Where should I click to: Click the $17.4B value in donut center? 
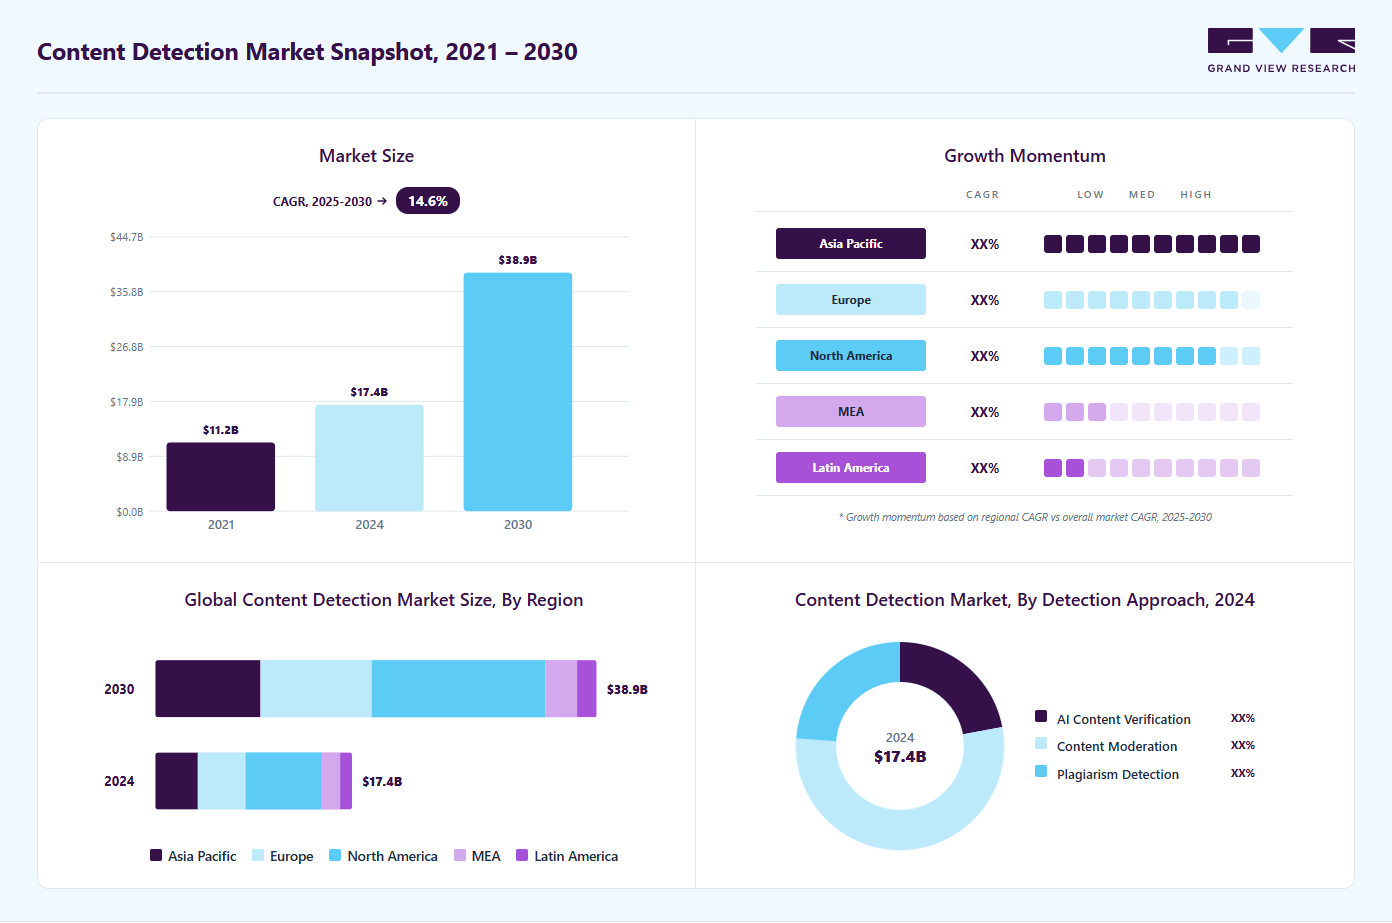[x=900, y=757]
